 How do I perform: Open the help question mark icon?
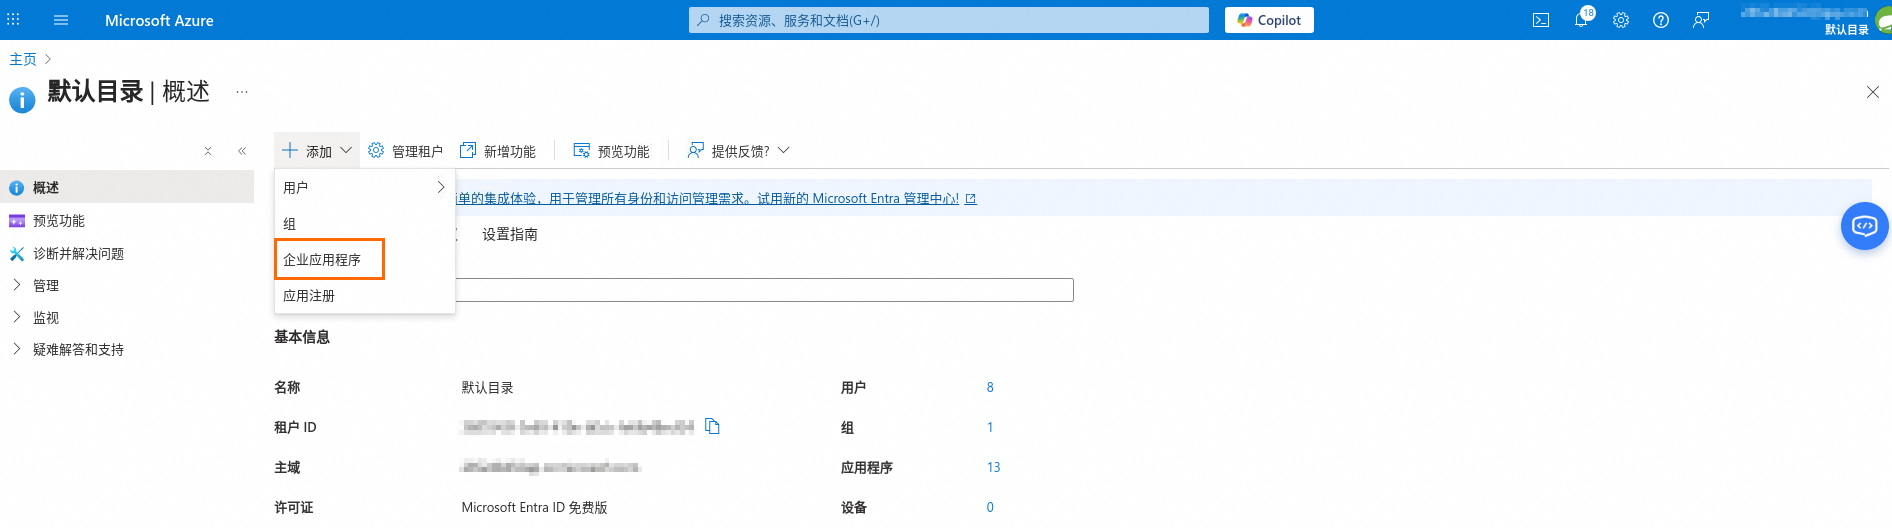1661,20
